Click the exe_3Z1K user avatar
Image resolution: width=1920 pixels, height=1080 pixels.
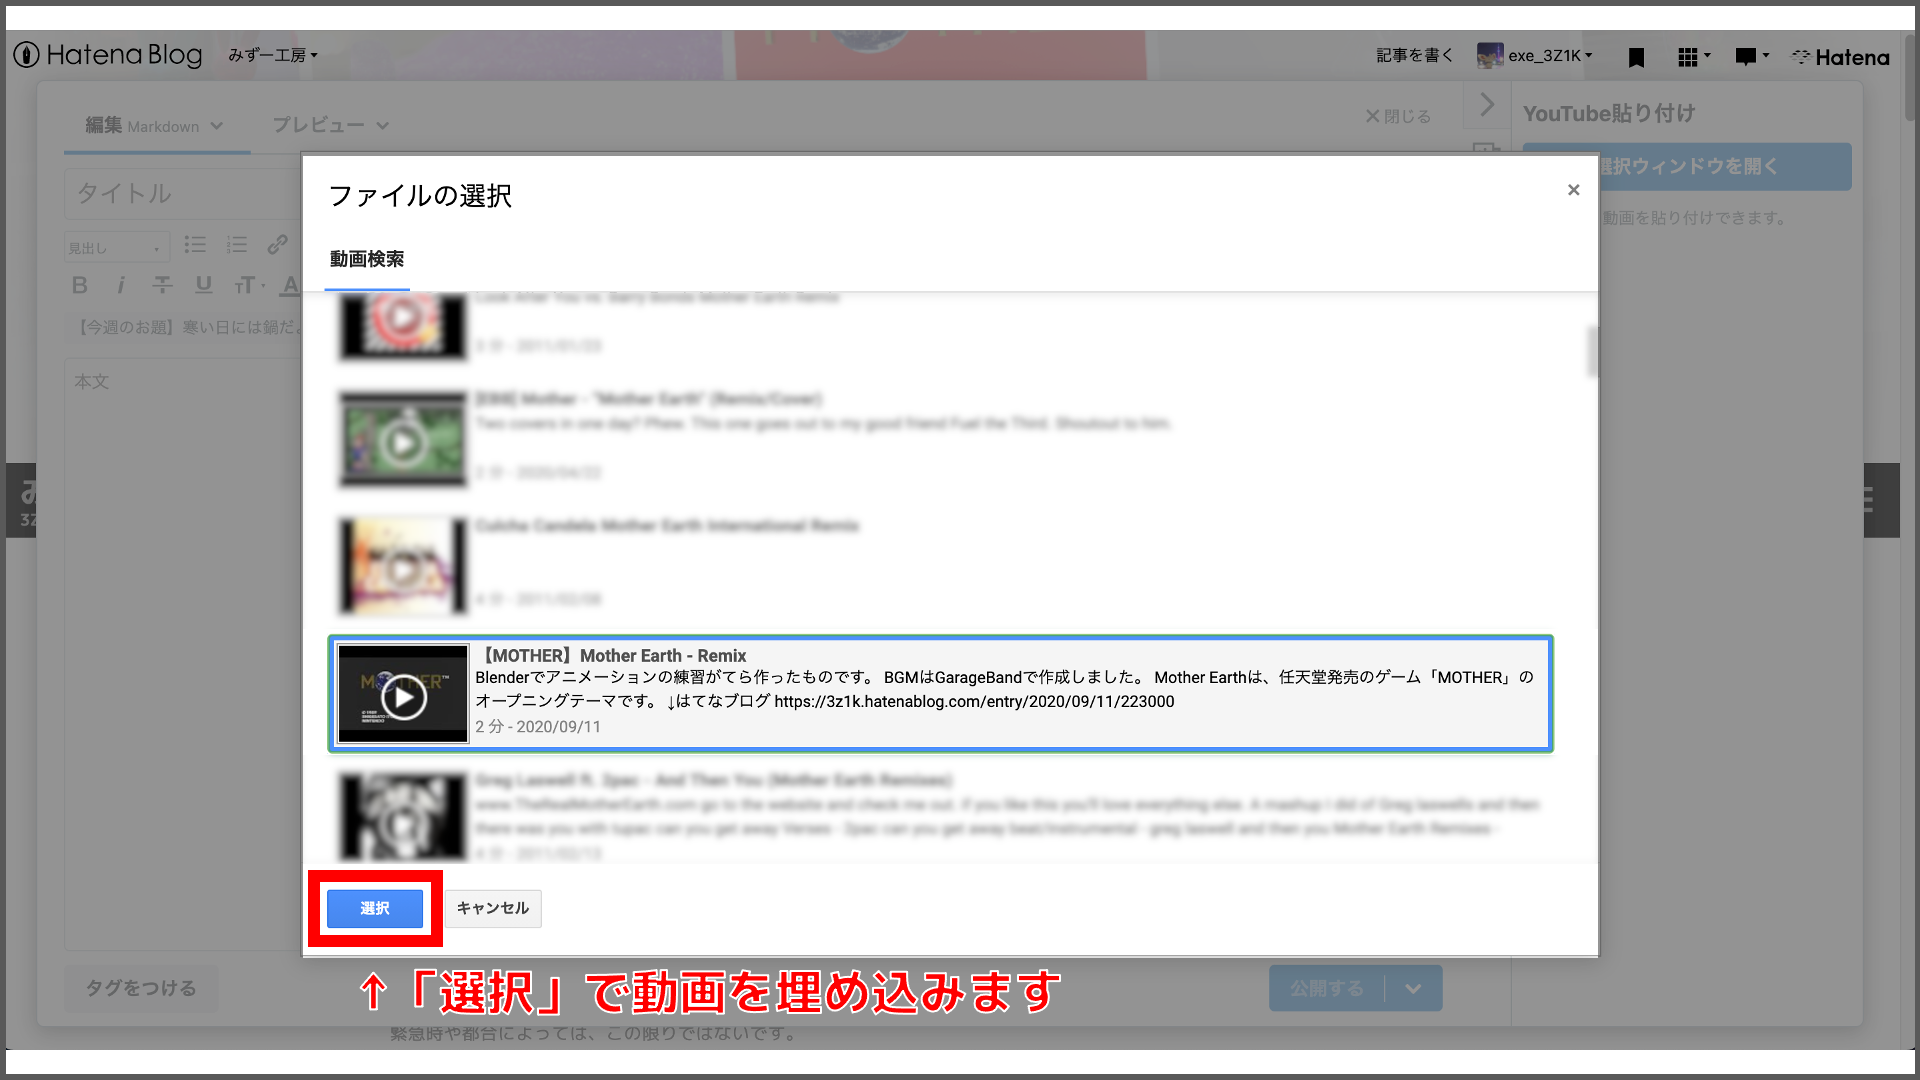pos(1490,56)
